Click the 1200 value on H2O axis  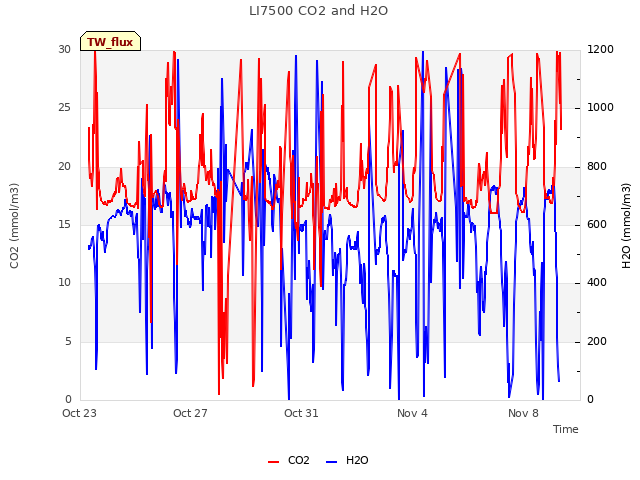[600, 49]
